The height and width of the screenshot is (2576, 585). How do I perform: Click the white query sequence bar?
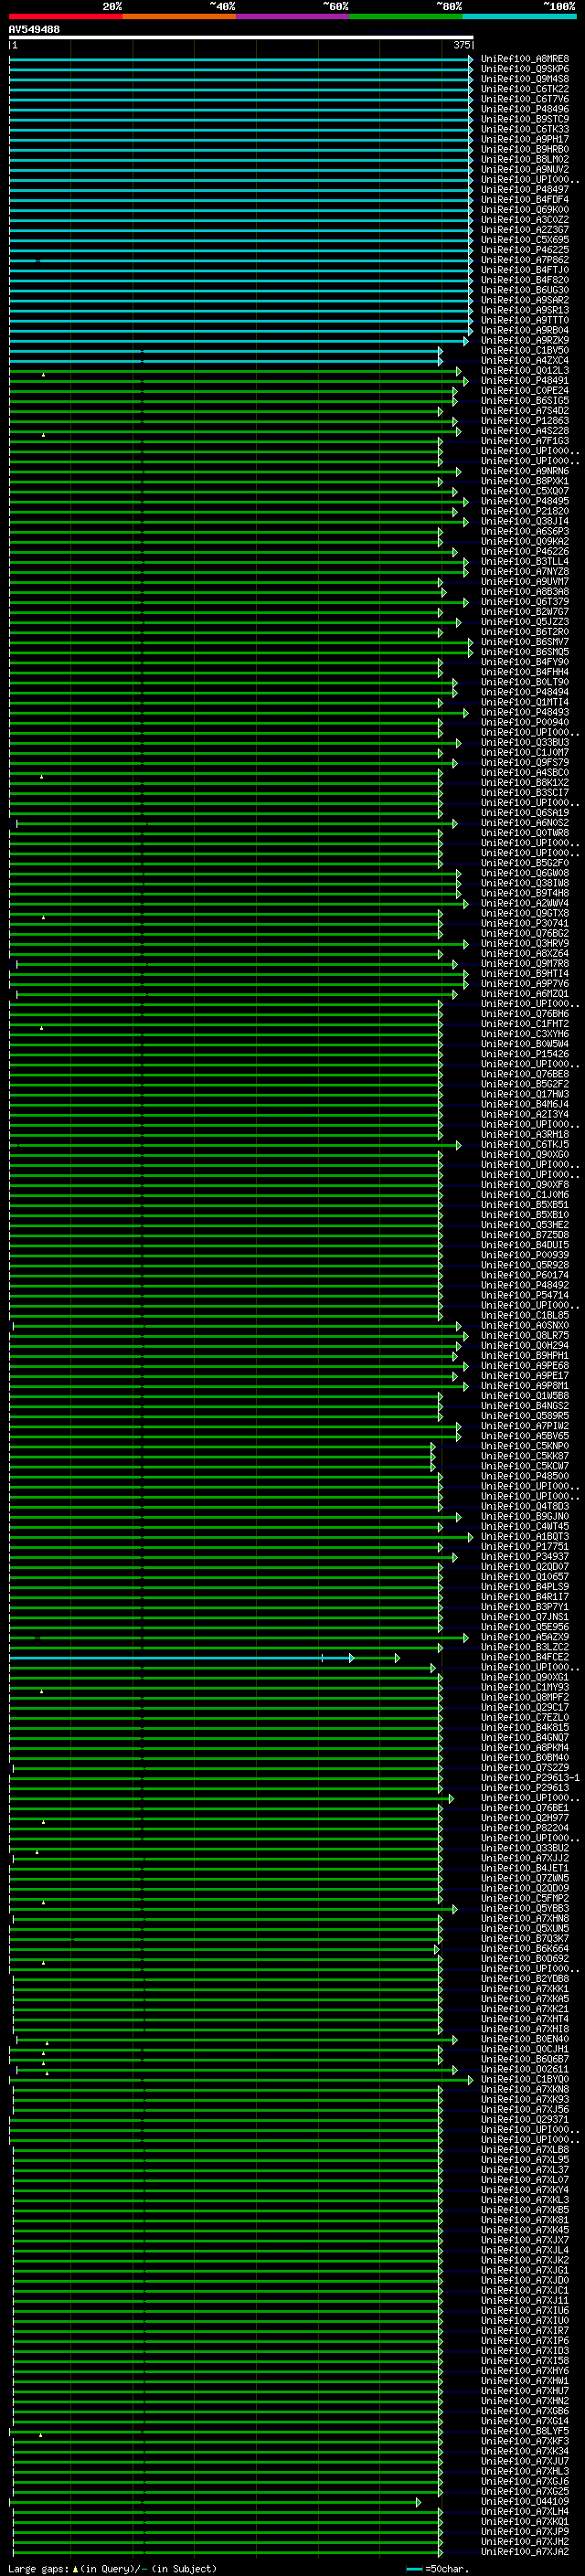pos(241,38)
